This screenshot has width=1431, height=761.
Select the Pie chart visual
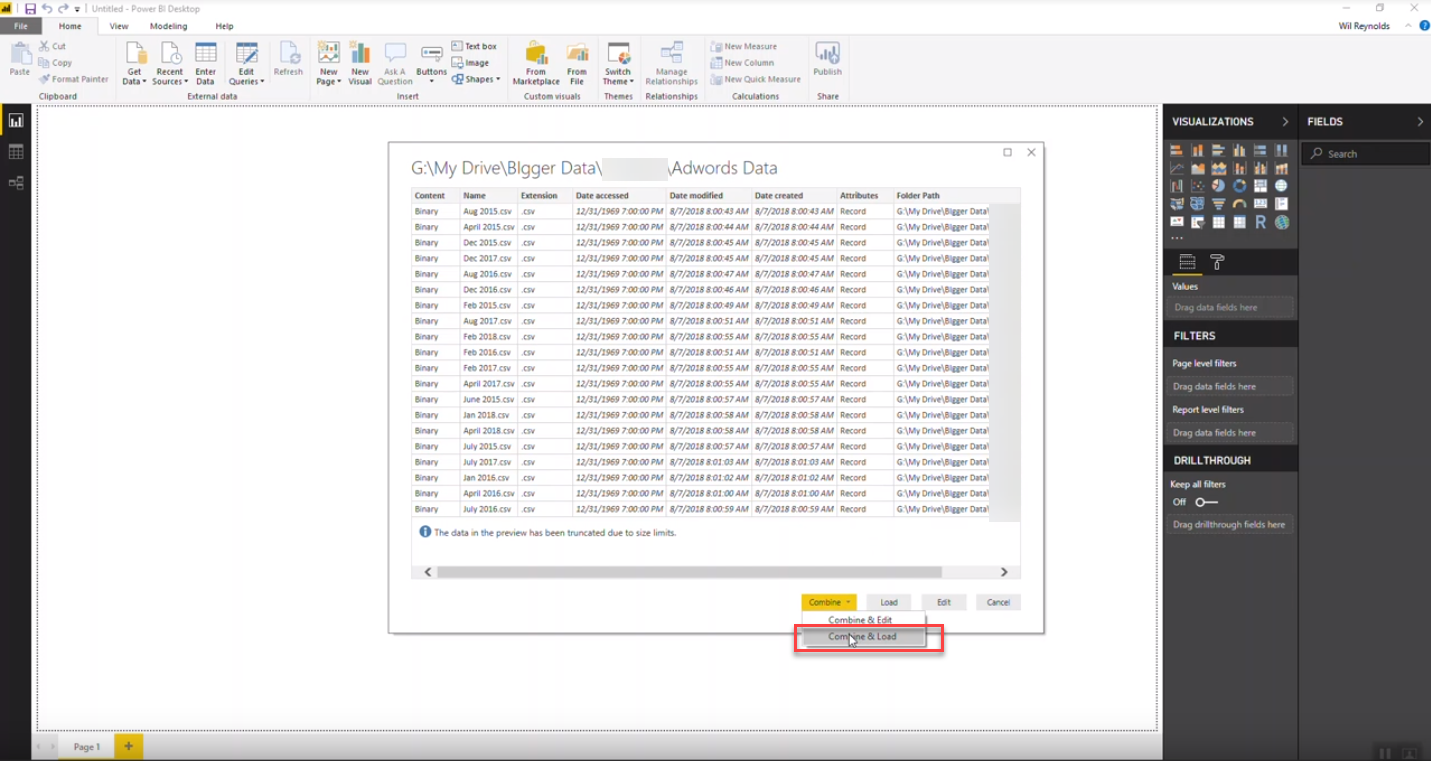(x=1219, y=186)
